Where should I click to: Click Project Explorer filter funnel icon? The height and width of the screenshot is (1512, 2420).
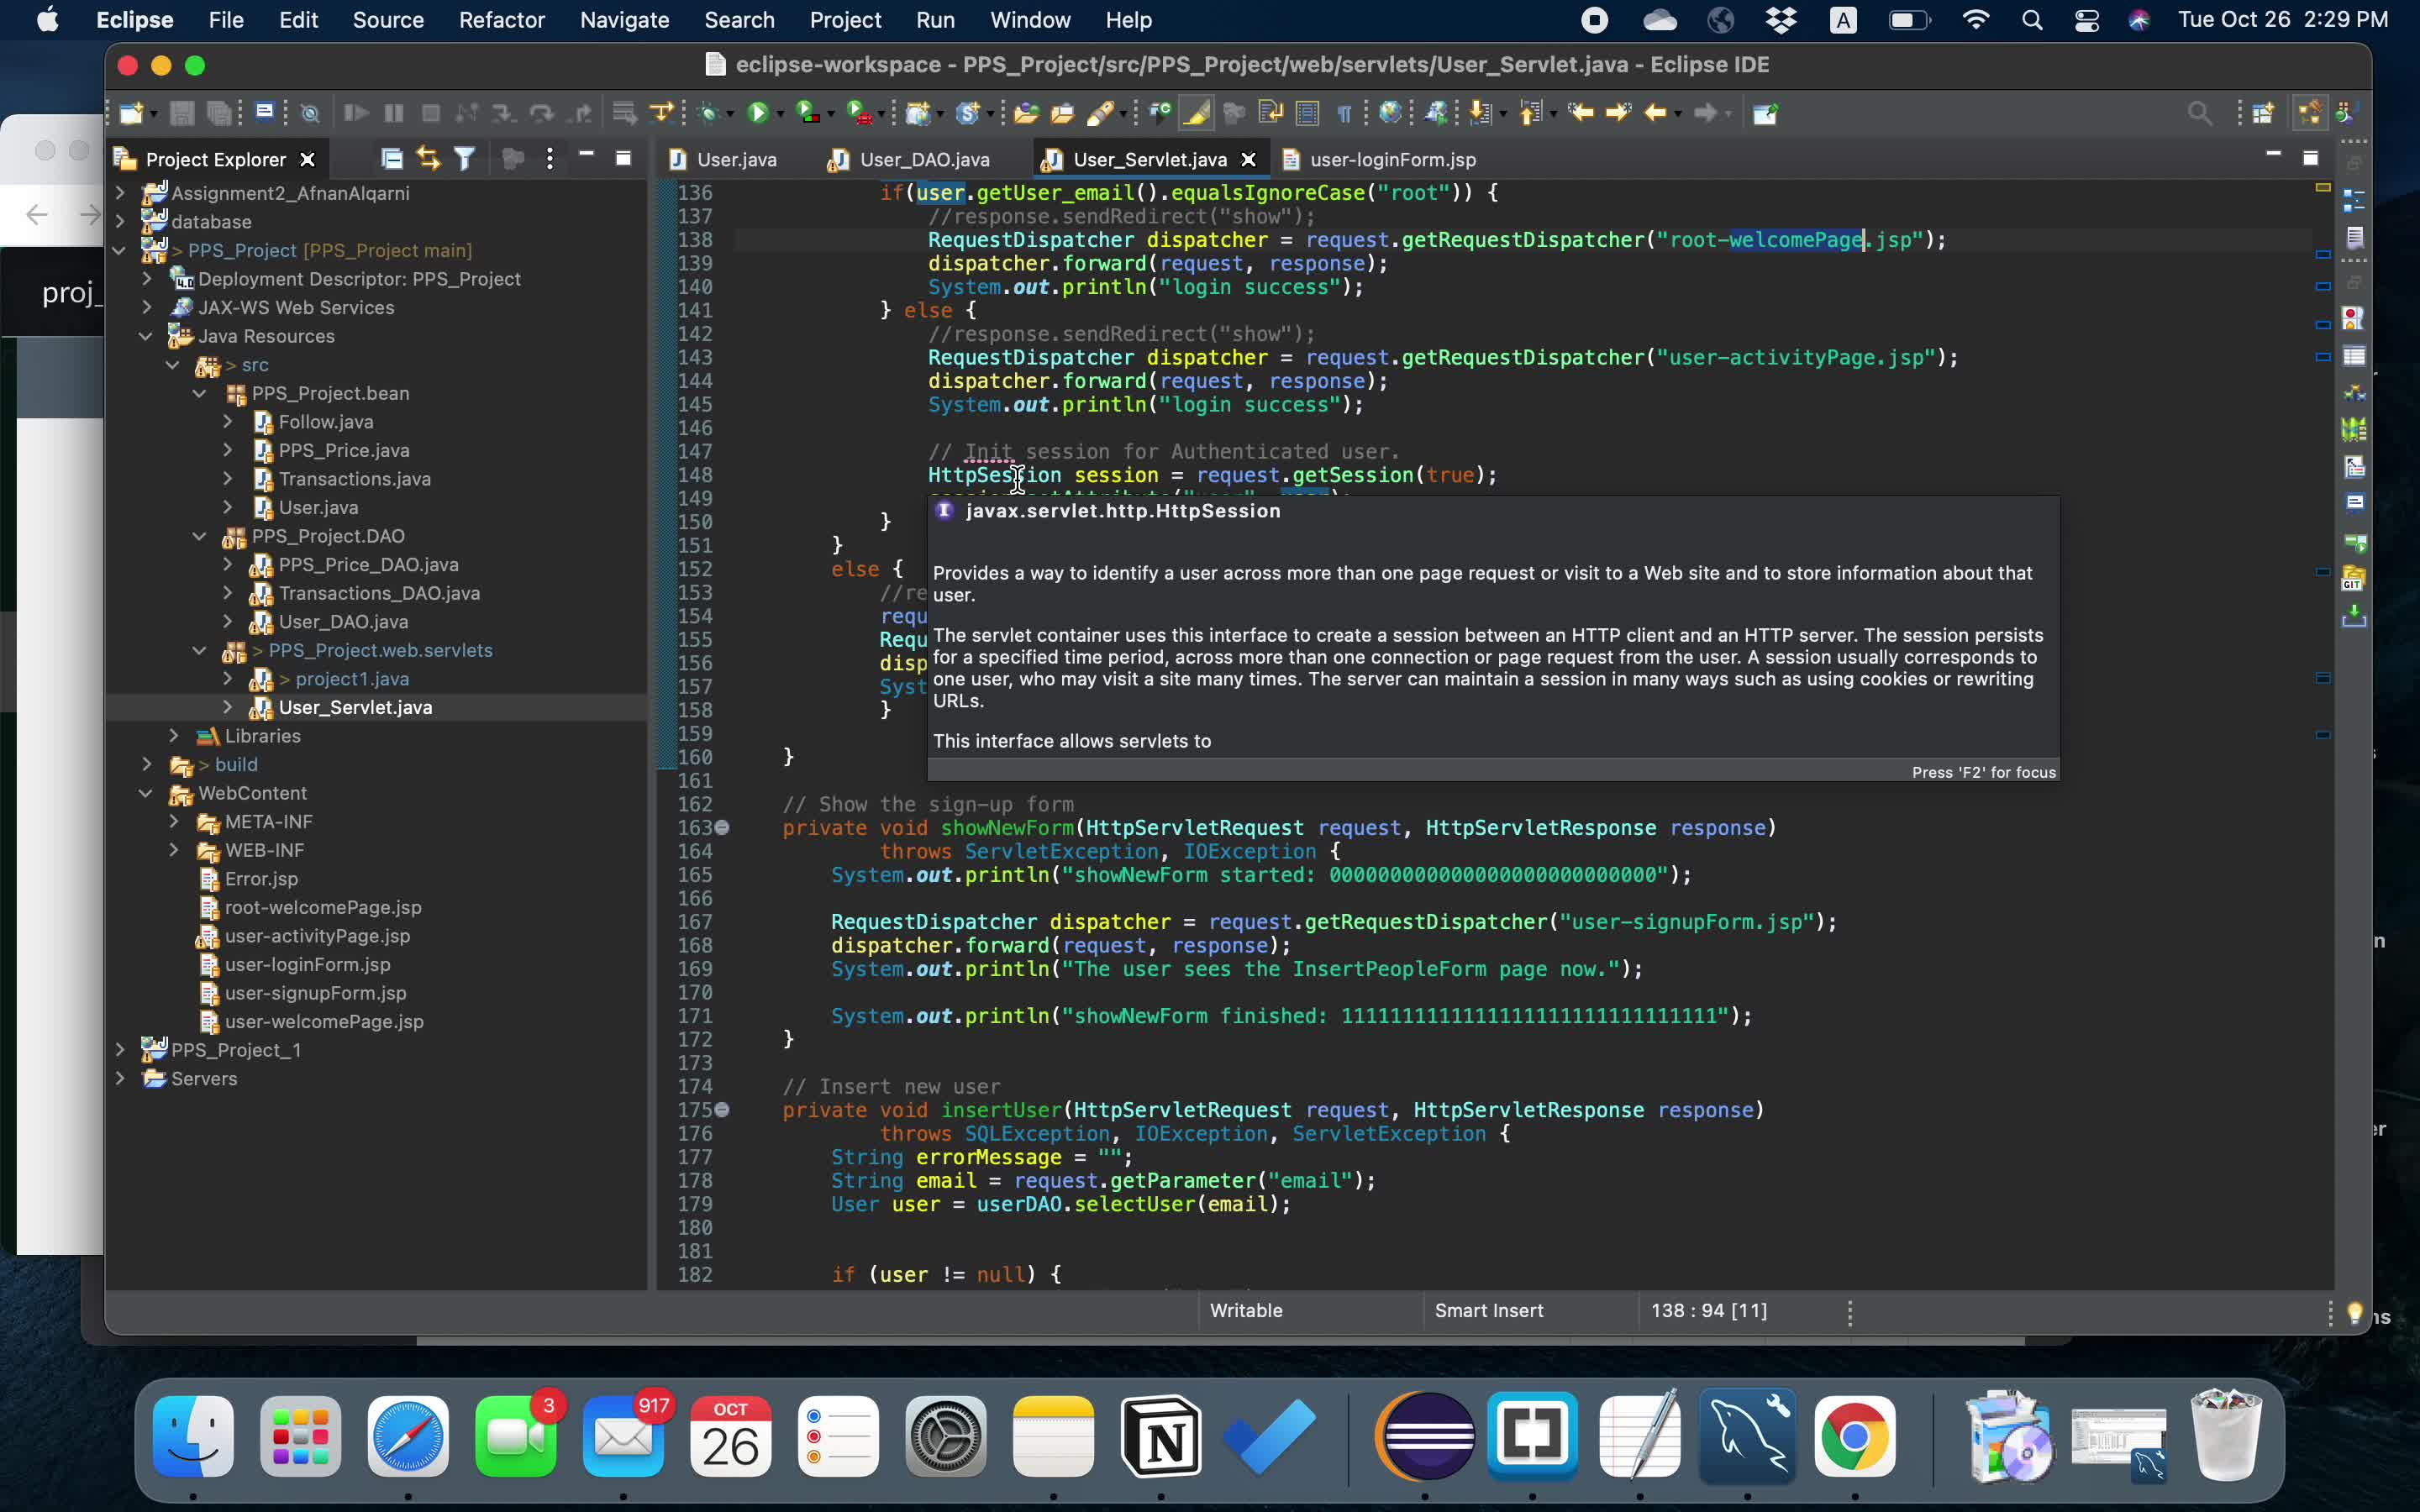(465, 158)
